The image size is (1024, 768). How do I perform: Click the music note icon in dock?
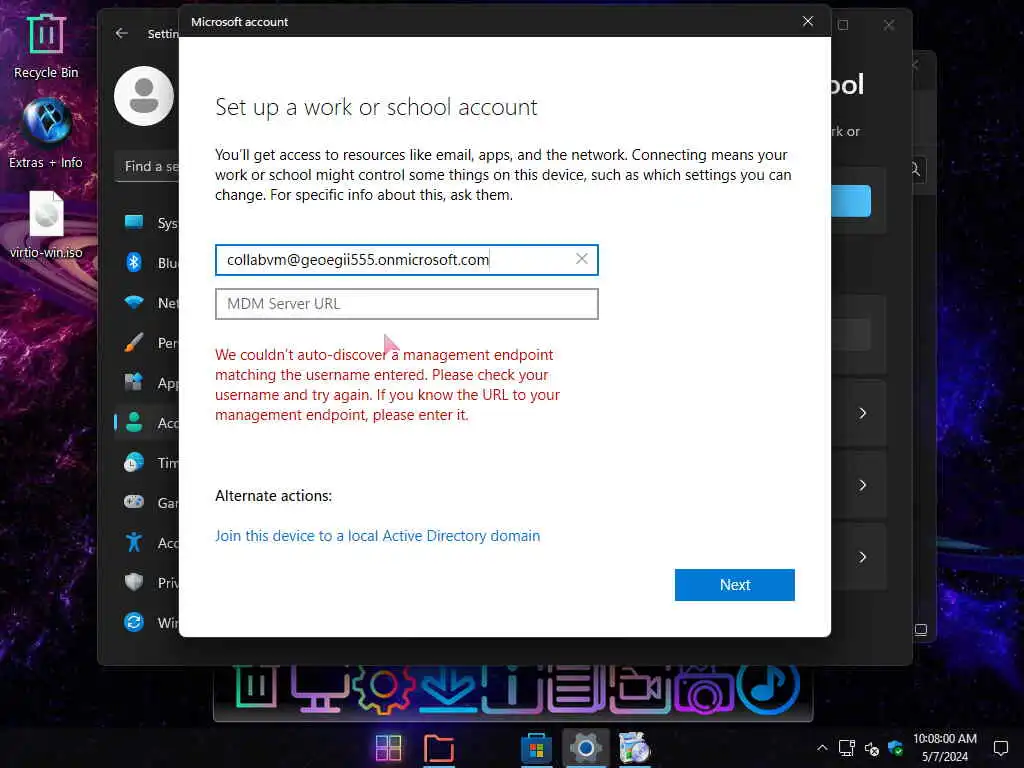tap(768, 689)
